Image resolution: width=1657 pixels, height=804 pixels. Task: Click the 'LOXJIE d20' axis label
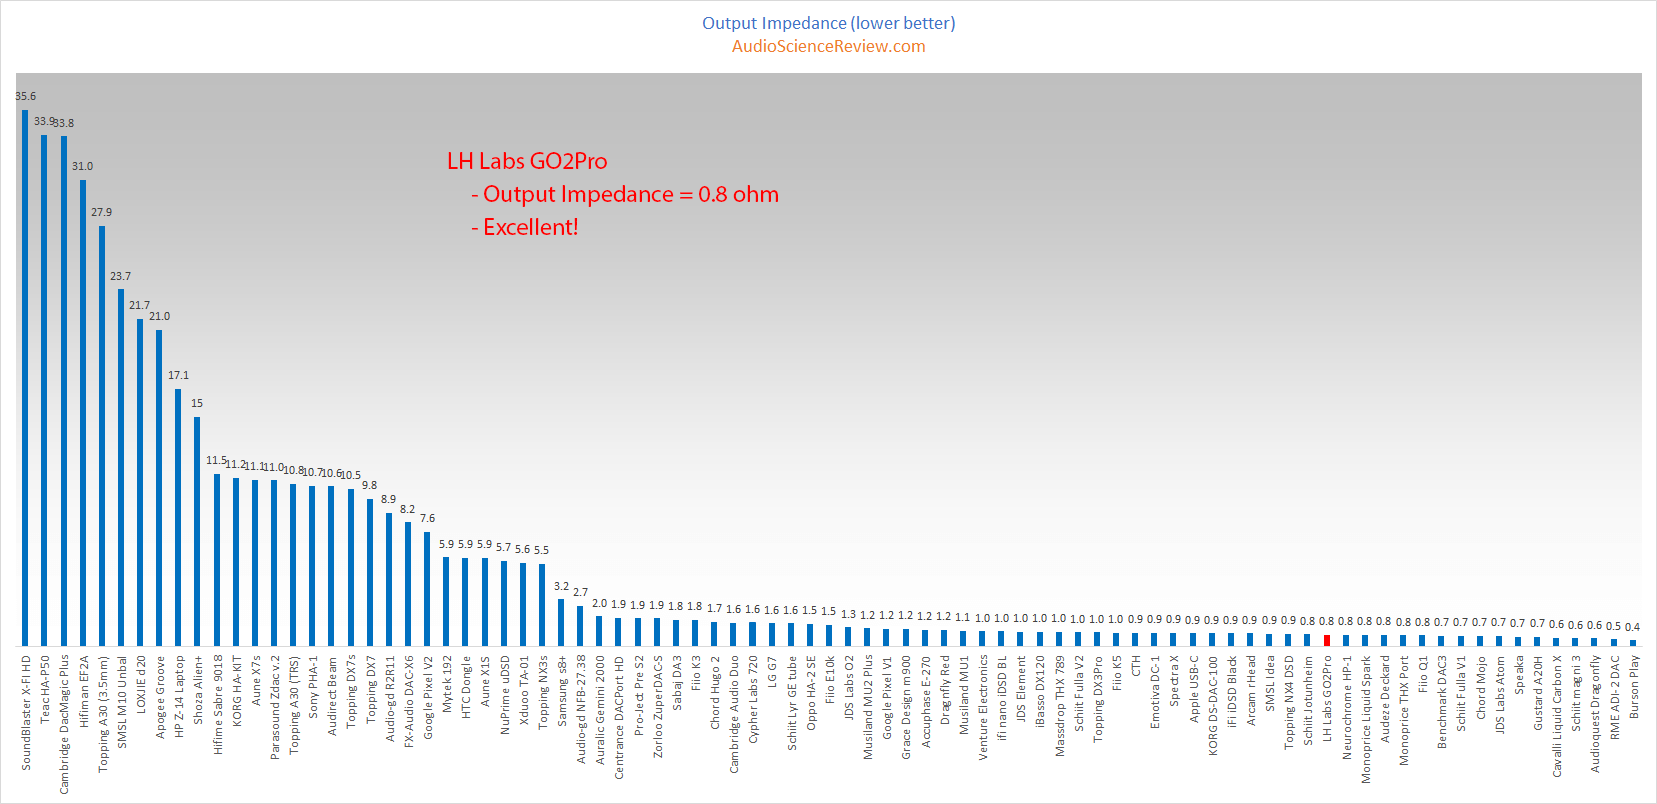pyautogui.click(x=140, y=684)
